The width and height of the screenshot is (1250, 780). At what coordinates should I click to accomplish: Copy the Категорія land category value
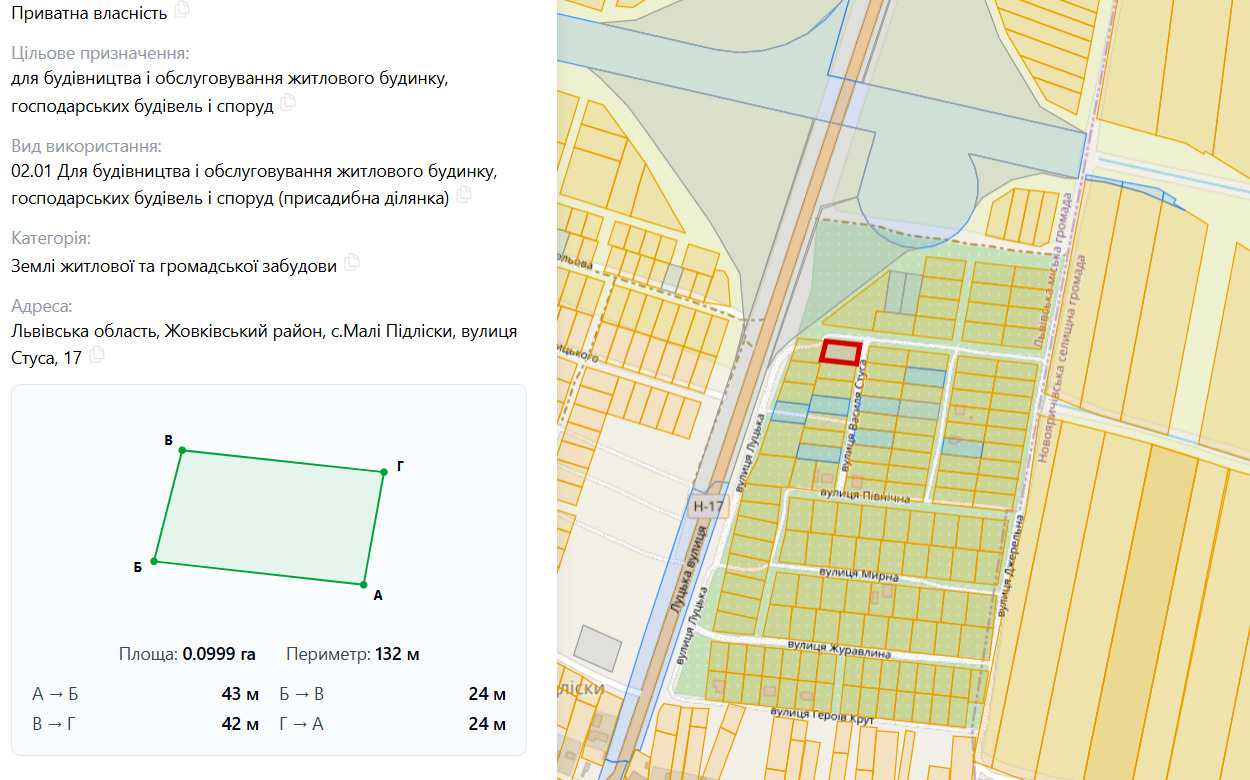[351, 263]
